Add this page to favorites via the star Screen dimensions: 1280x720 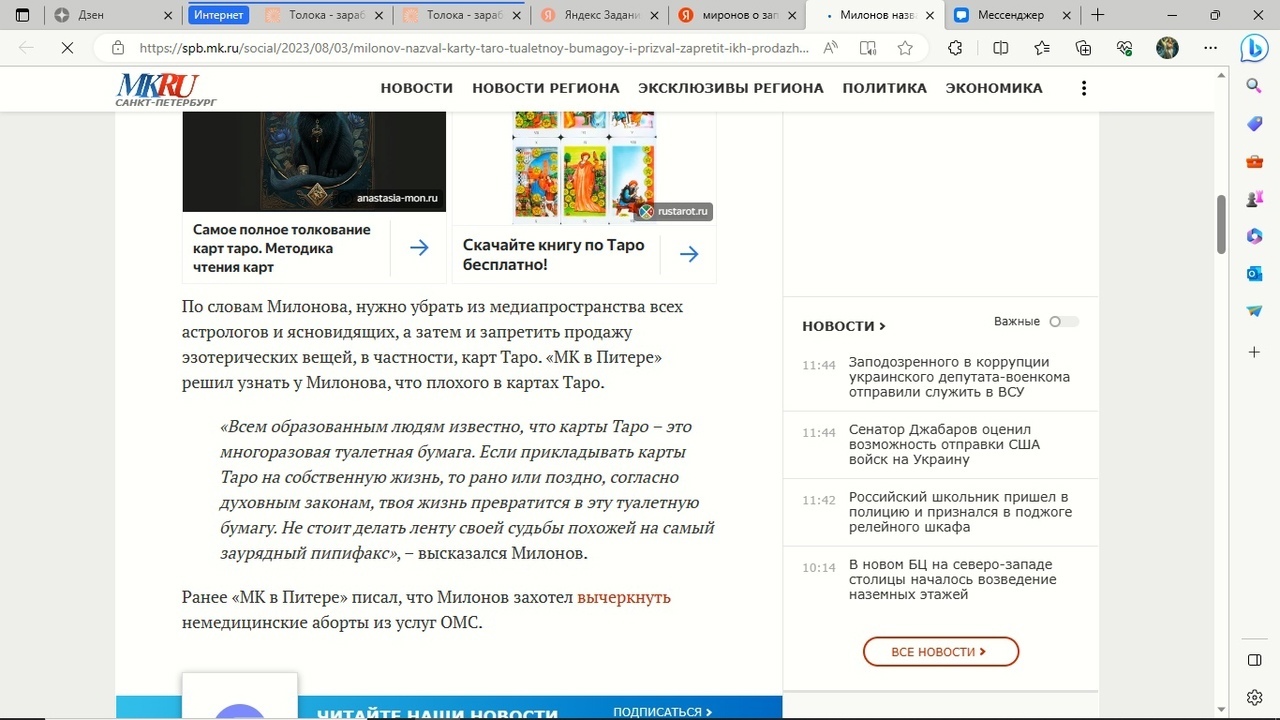pyautogui.click(x=905, y=47)
